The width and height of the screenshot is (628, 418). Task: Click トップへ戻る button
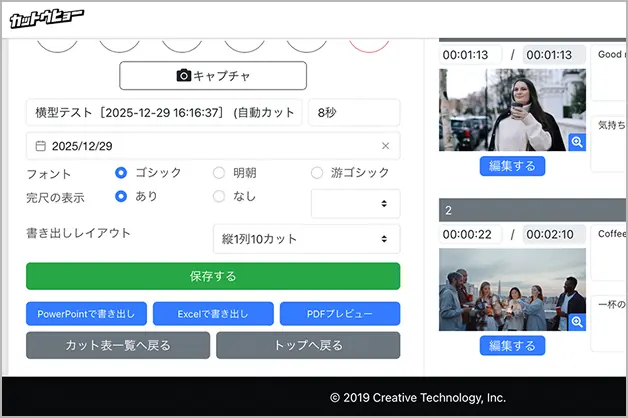pos(308,345)
